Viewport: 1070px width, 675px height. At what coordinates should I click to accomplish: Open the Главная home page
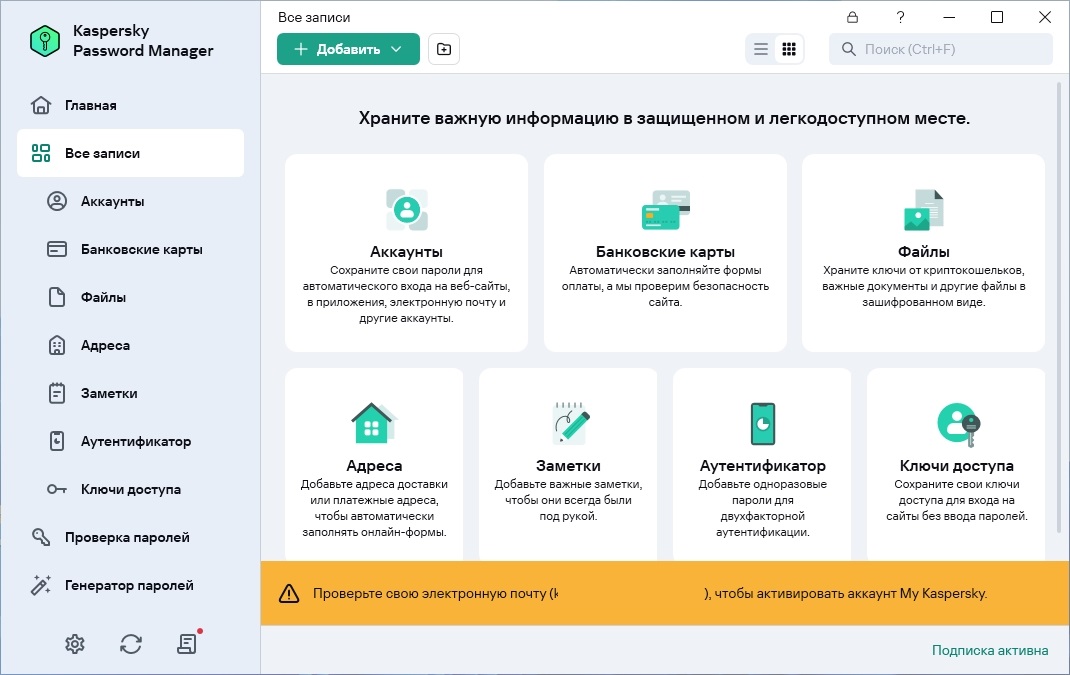[130, 105]
